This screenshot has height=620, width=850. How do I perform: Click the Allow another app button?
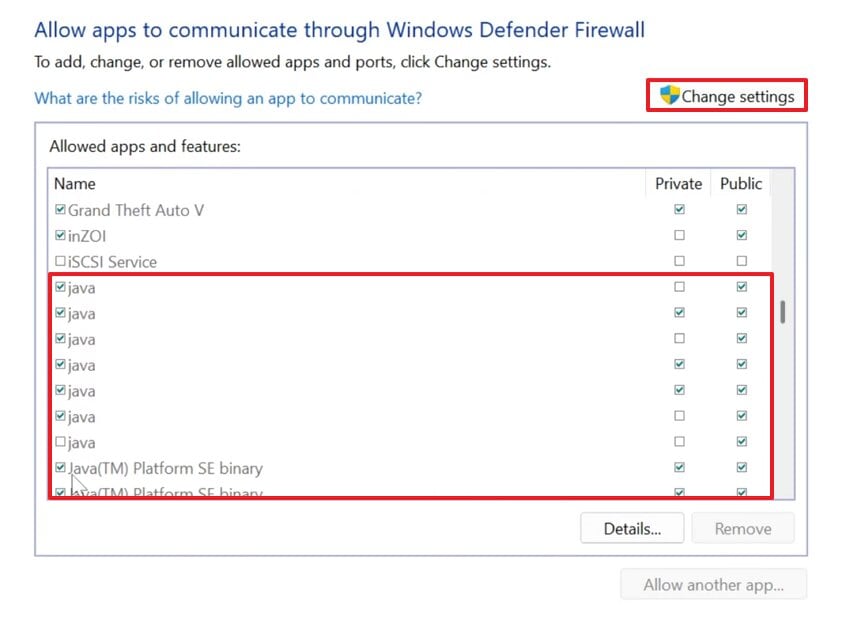[x=713, y=584]
